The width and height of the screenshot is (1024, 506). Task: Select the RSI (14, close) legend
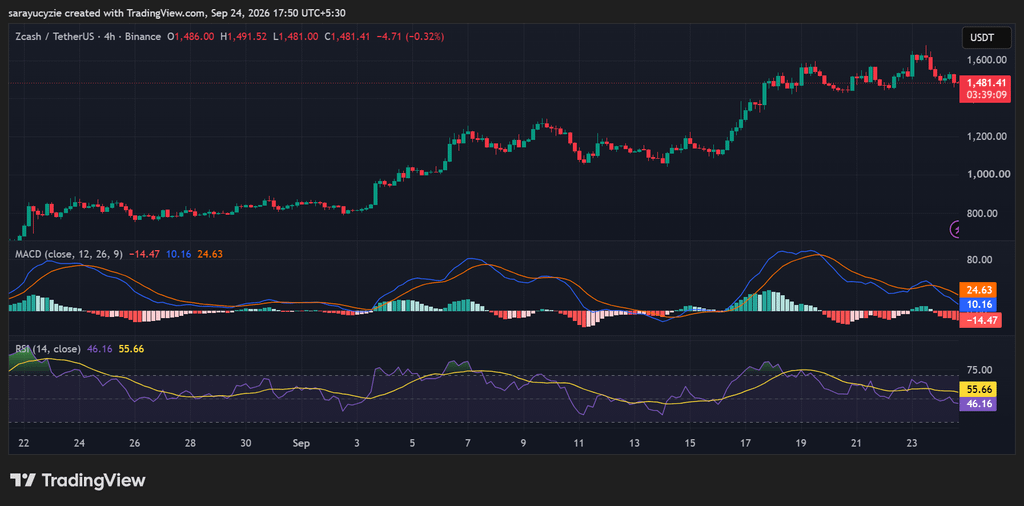(x=48, y=349)
